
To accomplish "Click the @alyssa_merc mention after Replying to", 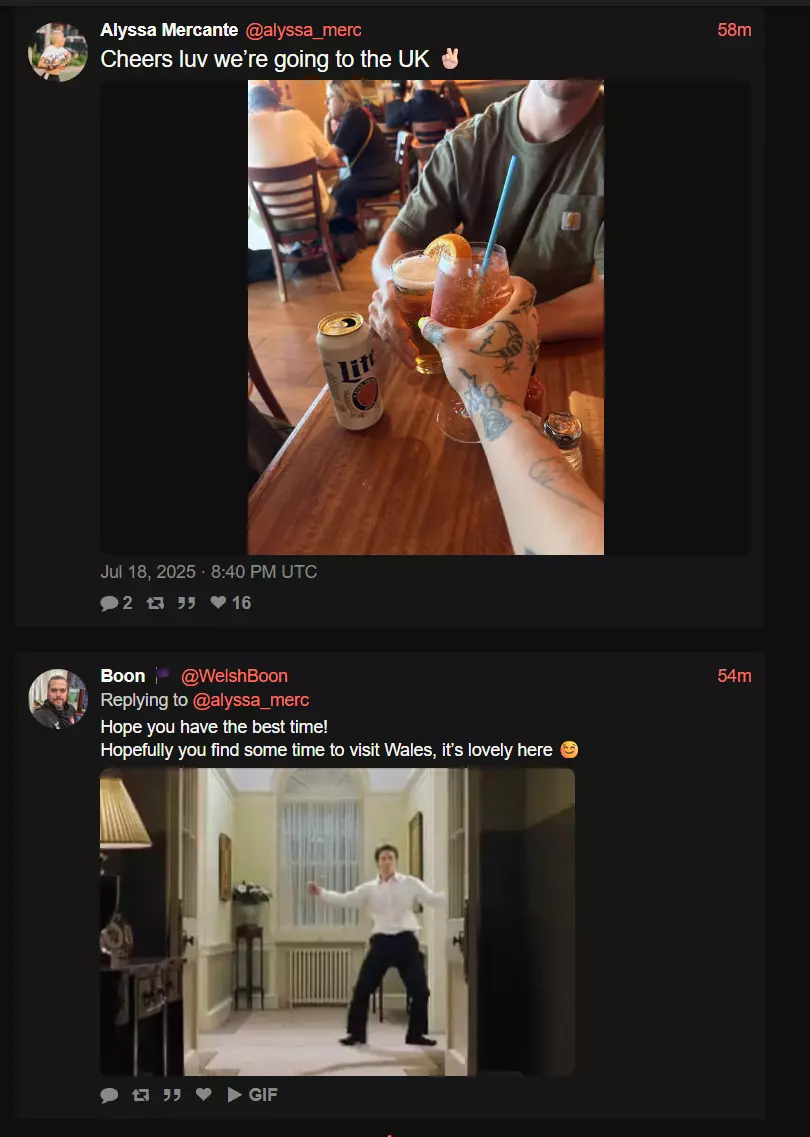I will pos(251,700).
